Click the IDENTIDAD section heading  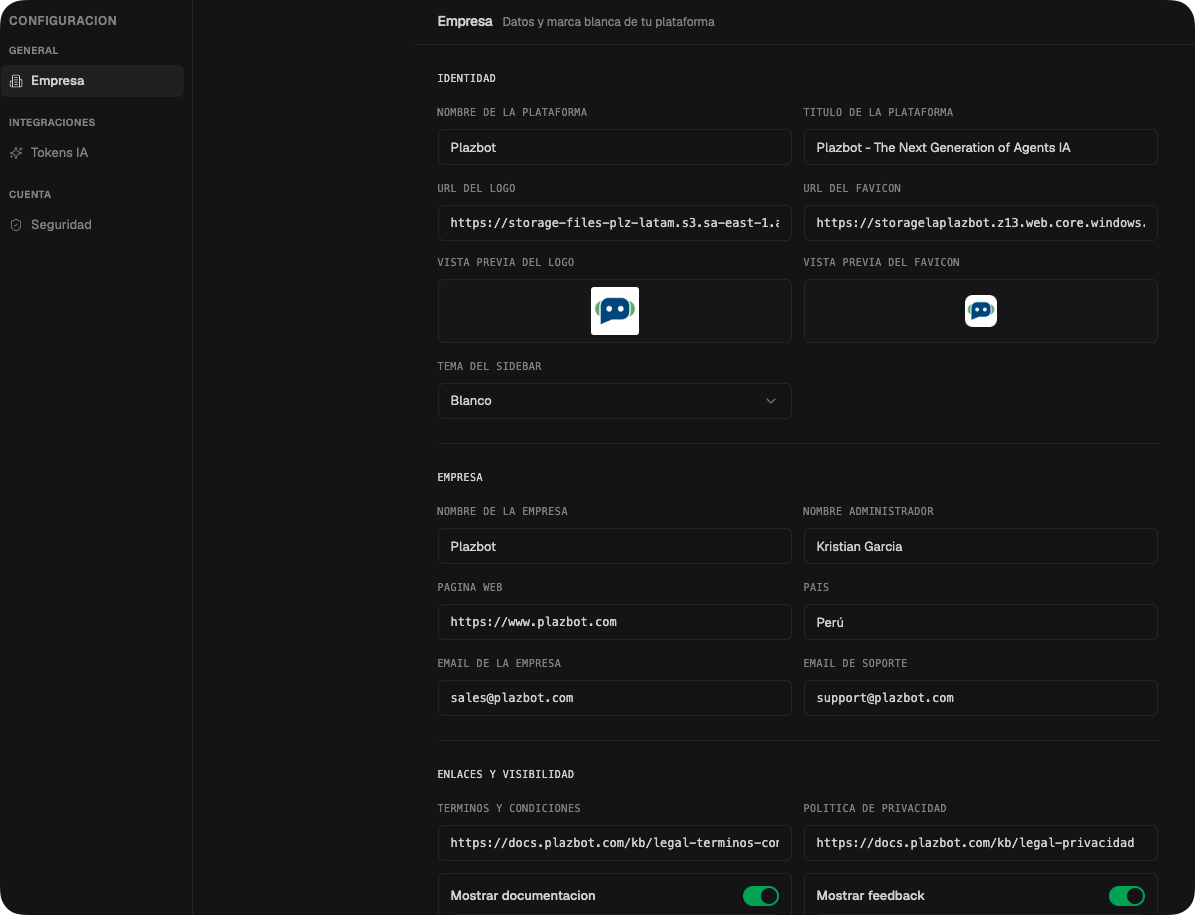(466, 78)
